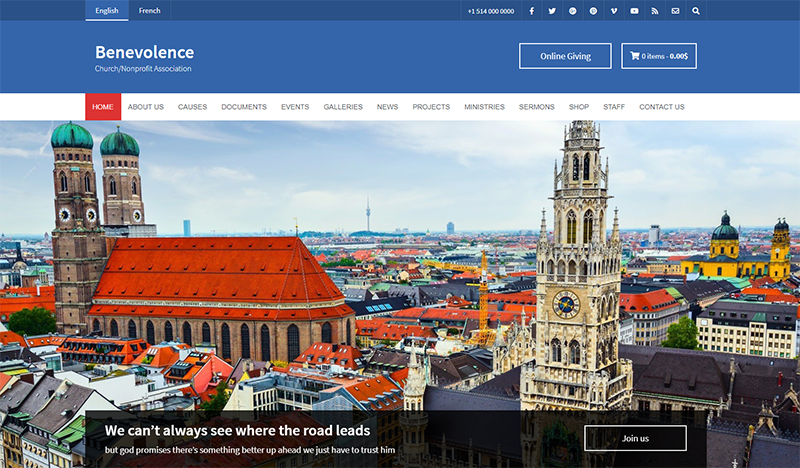Click the shopping cart icon

[x=635, y=56]
